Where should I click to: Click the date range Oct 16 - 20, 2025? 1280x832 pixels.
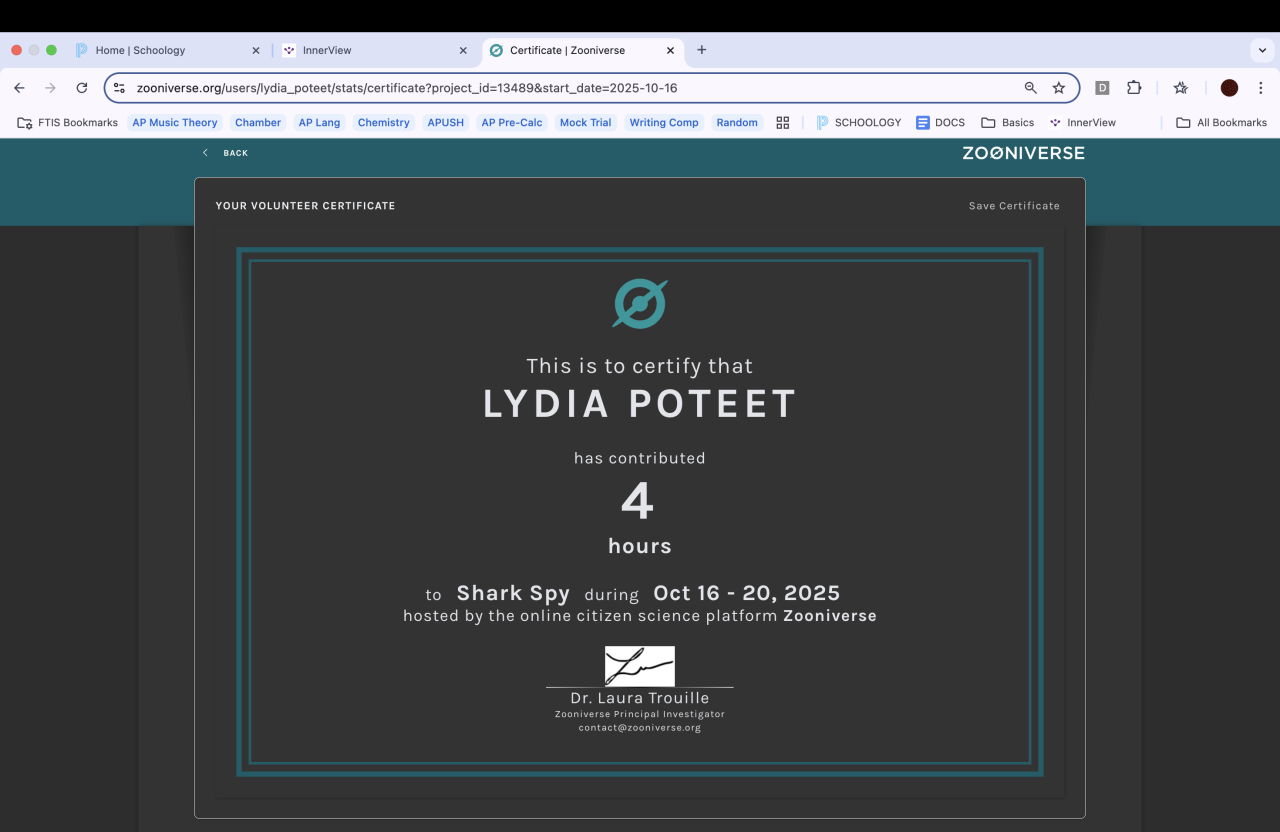747,593
